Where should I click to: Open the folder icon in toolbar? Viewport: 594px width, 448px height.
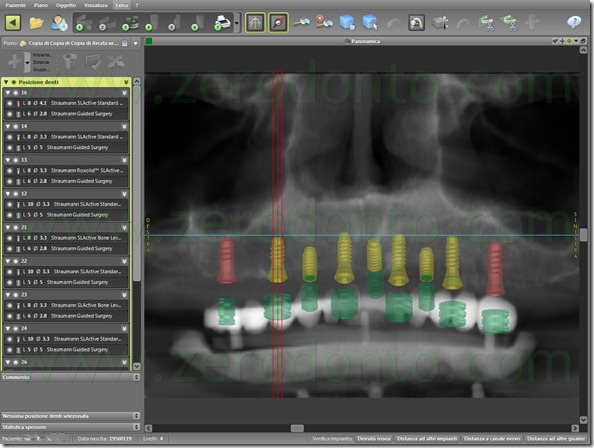pos(36,23)
